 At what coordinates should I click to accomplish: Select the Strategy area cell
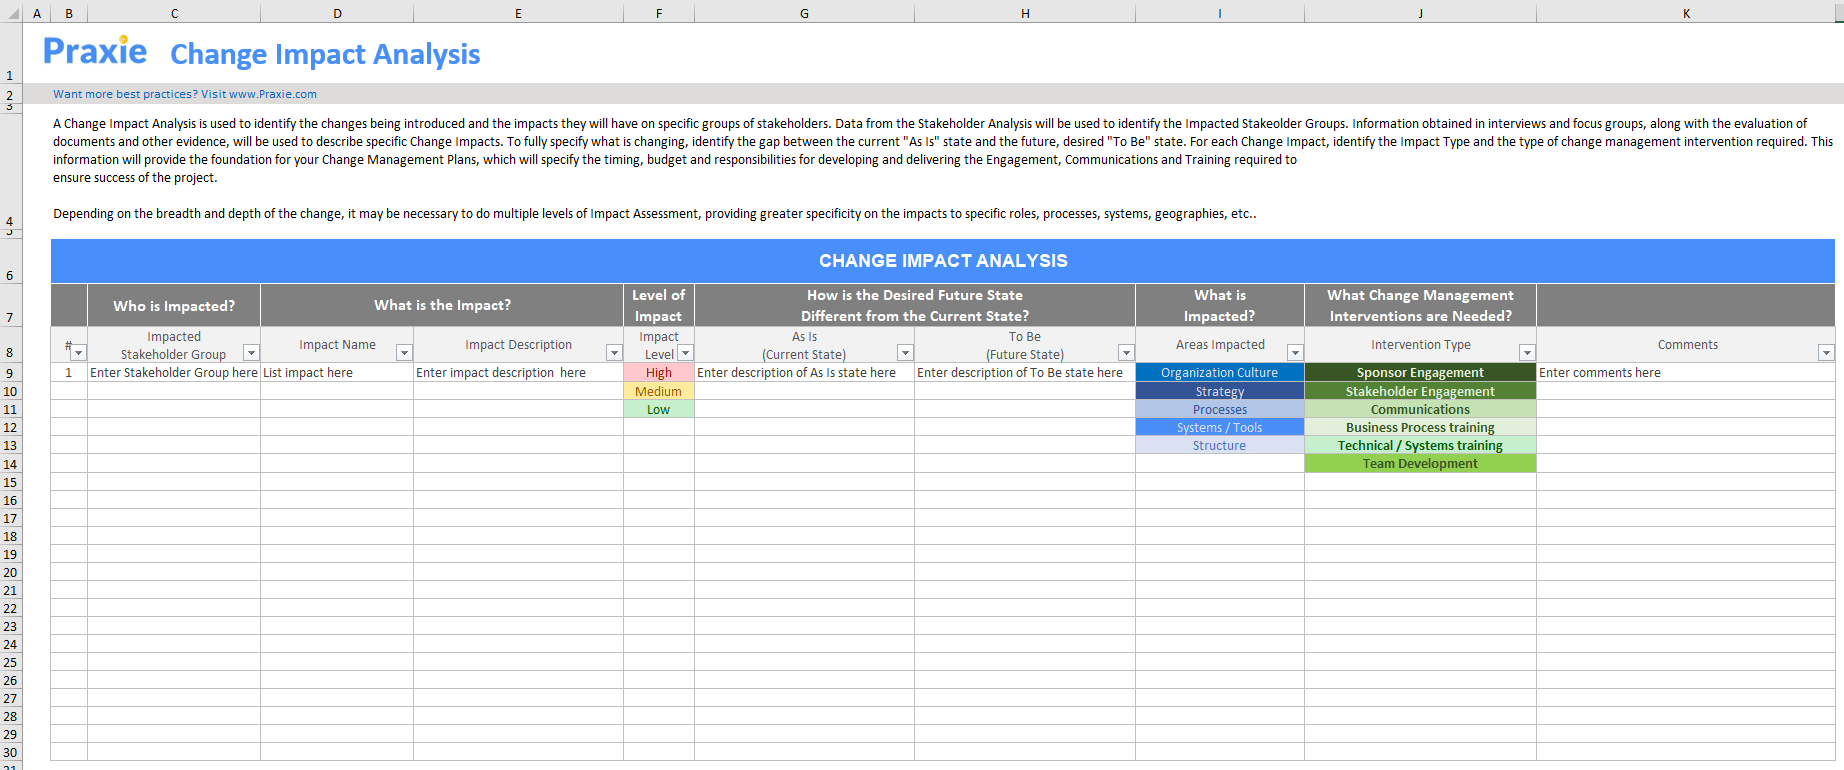pyautogui.click(x=1220, y=391)
